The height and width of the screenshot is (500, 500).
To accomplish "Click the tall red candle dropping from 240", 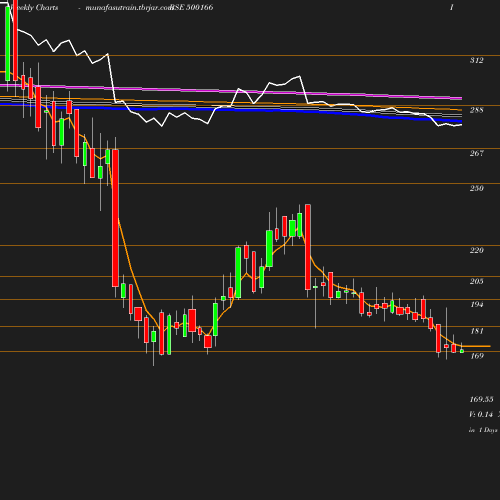I will [x=308, y=247].
